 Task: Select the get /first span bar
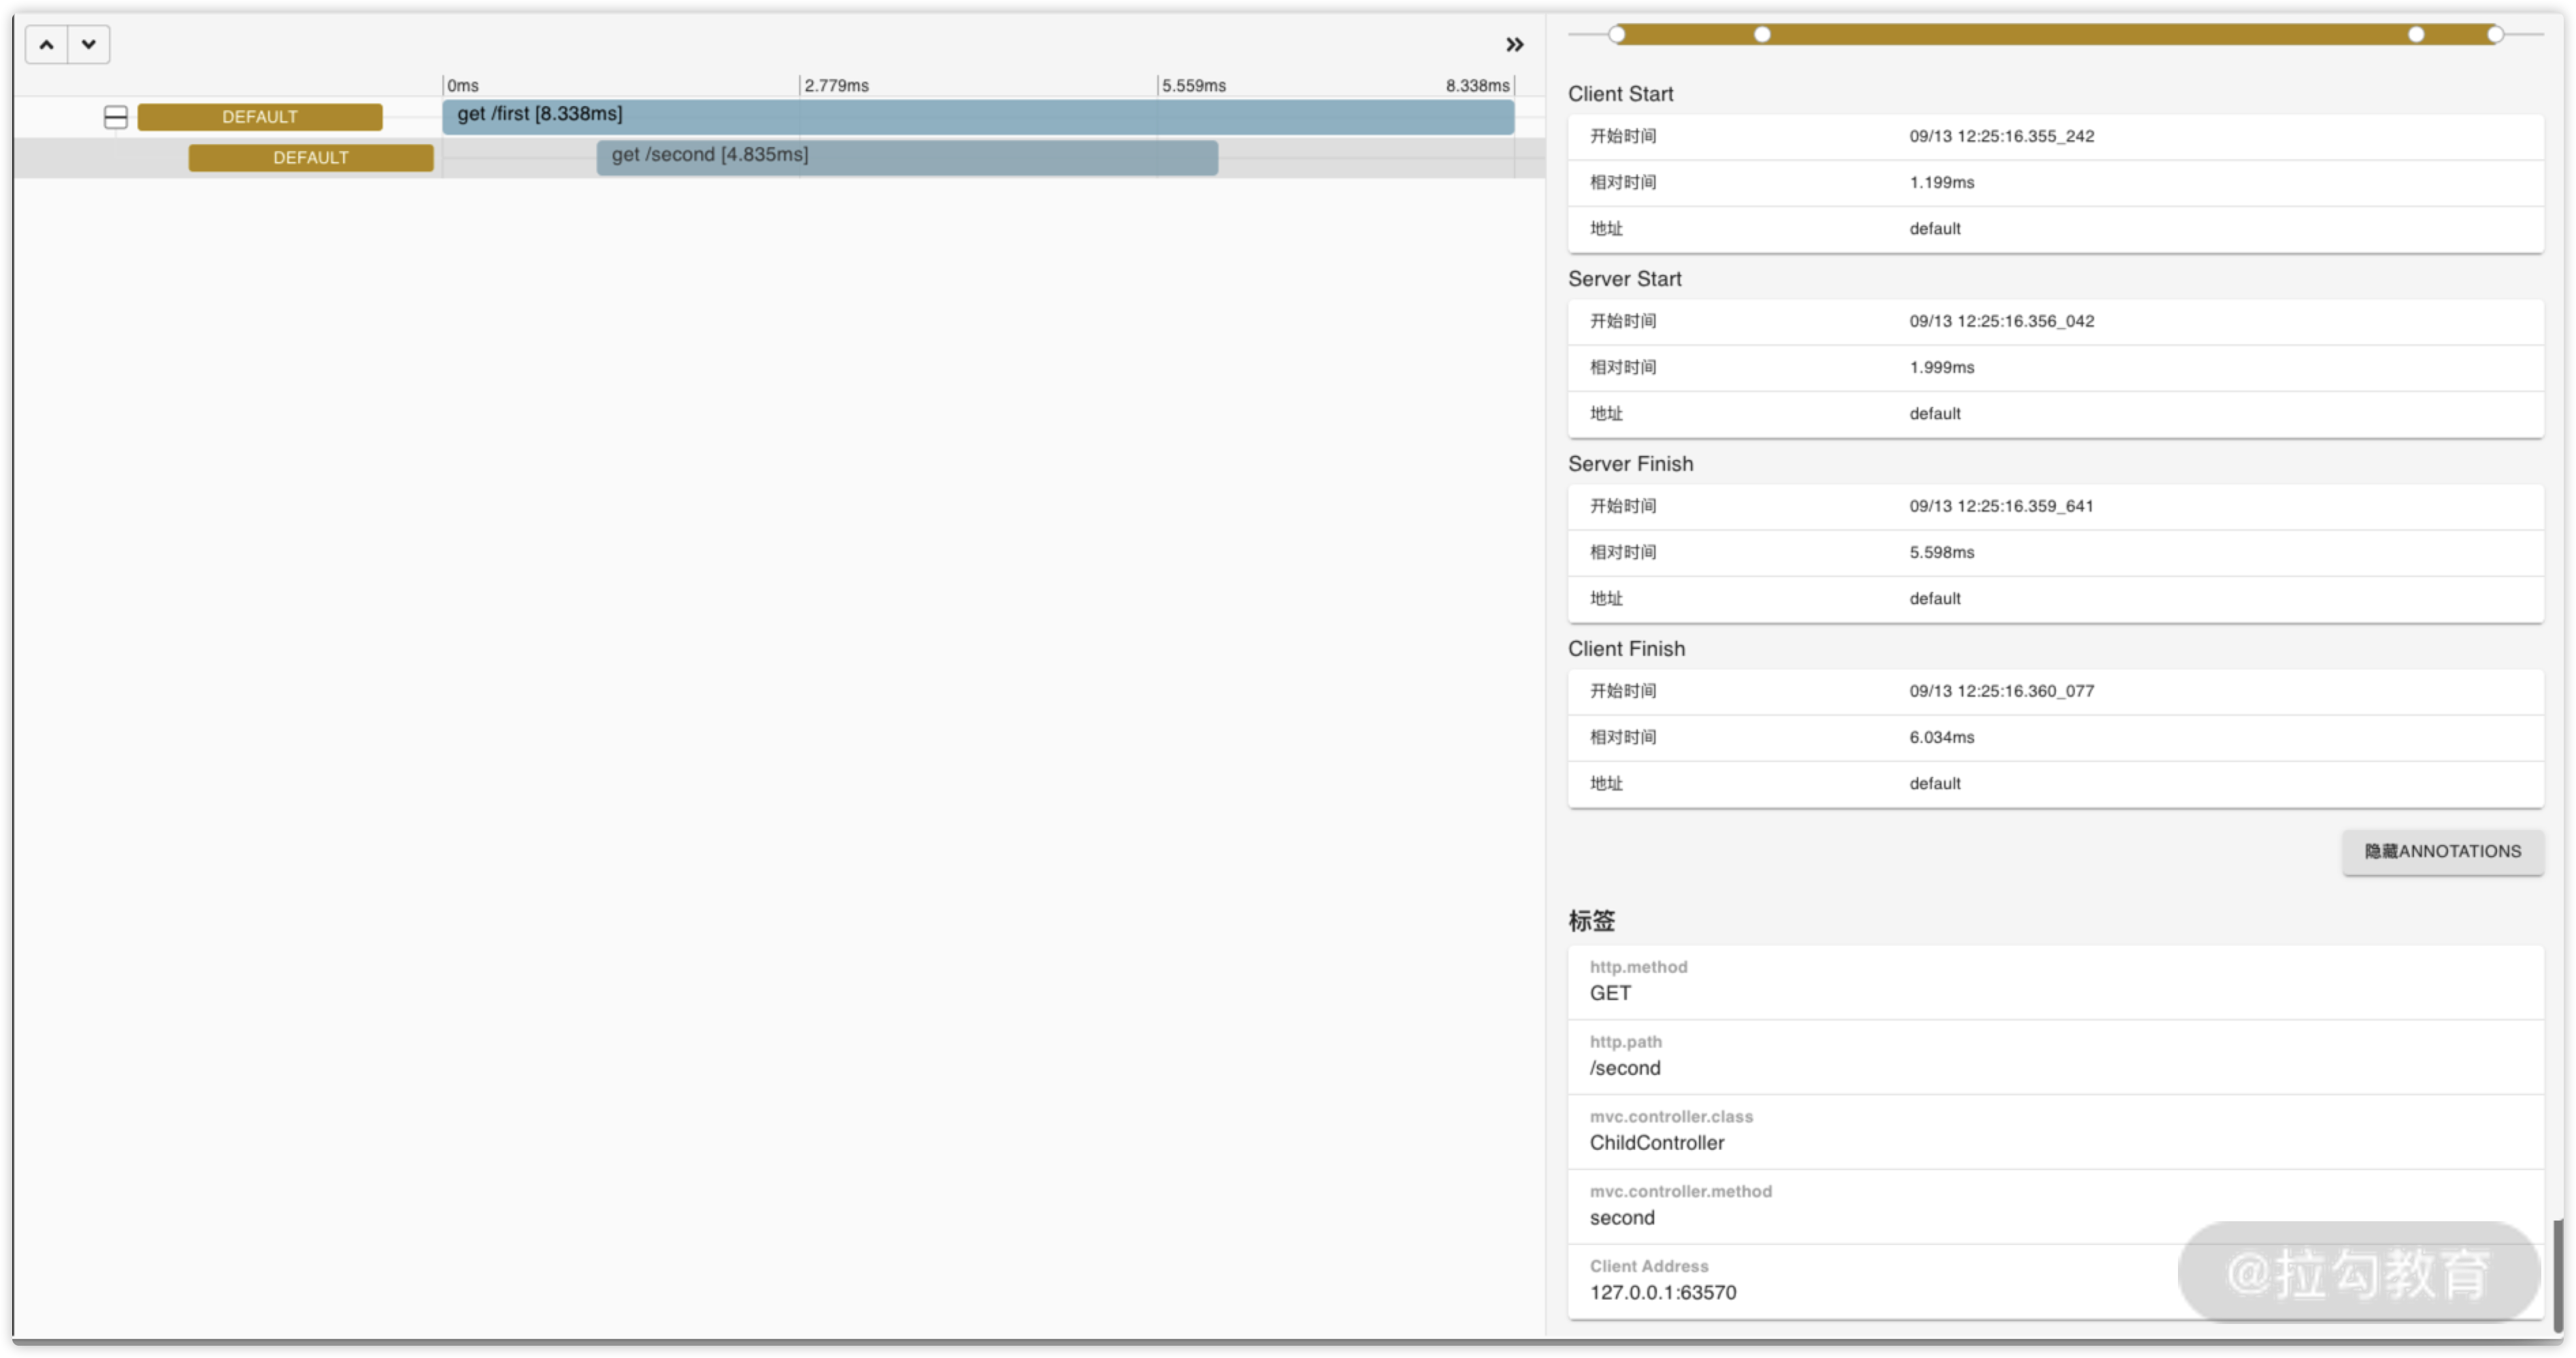977,116
